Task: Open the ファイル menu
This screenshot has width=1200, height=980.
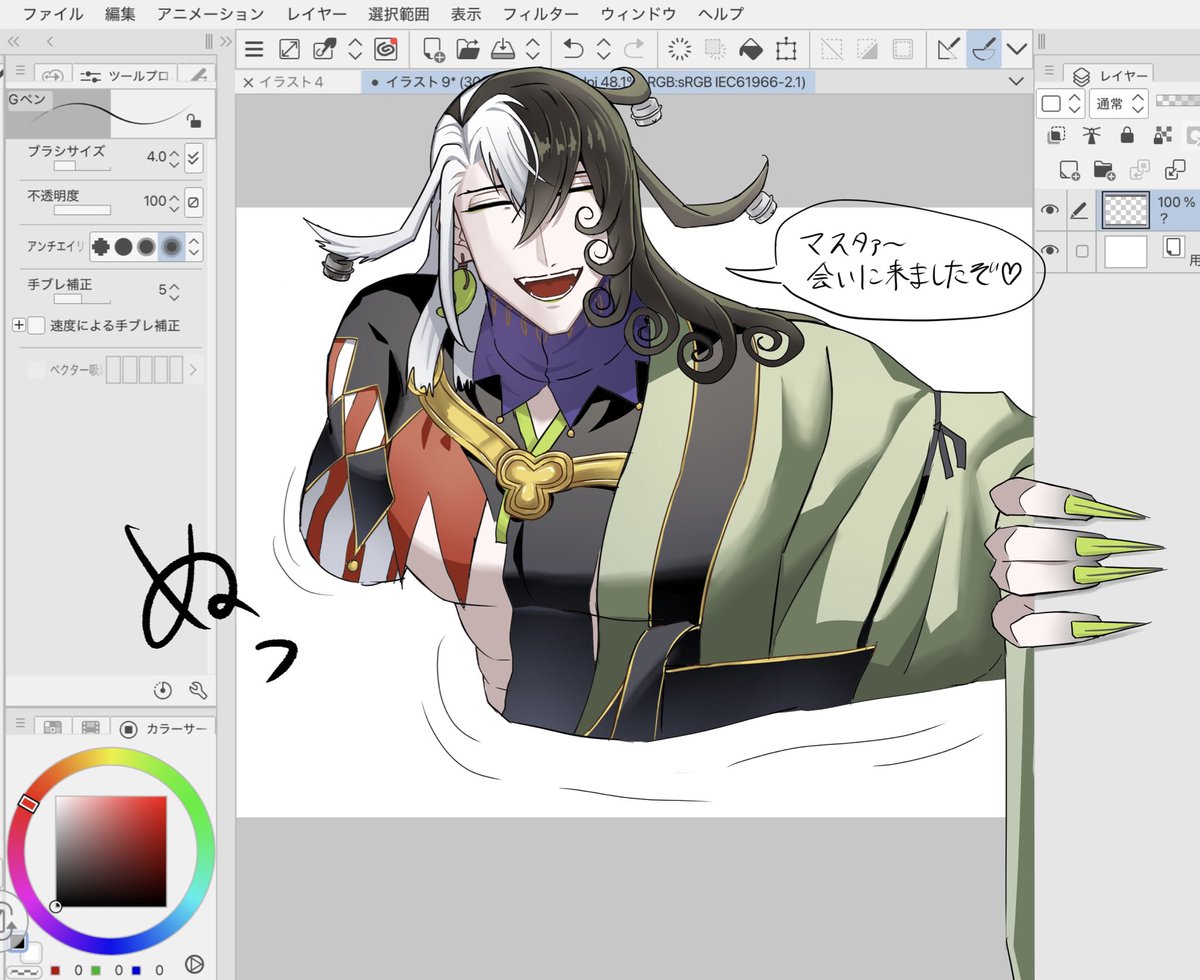Action: [54, 14]
